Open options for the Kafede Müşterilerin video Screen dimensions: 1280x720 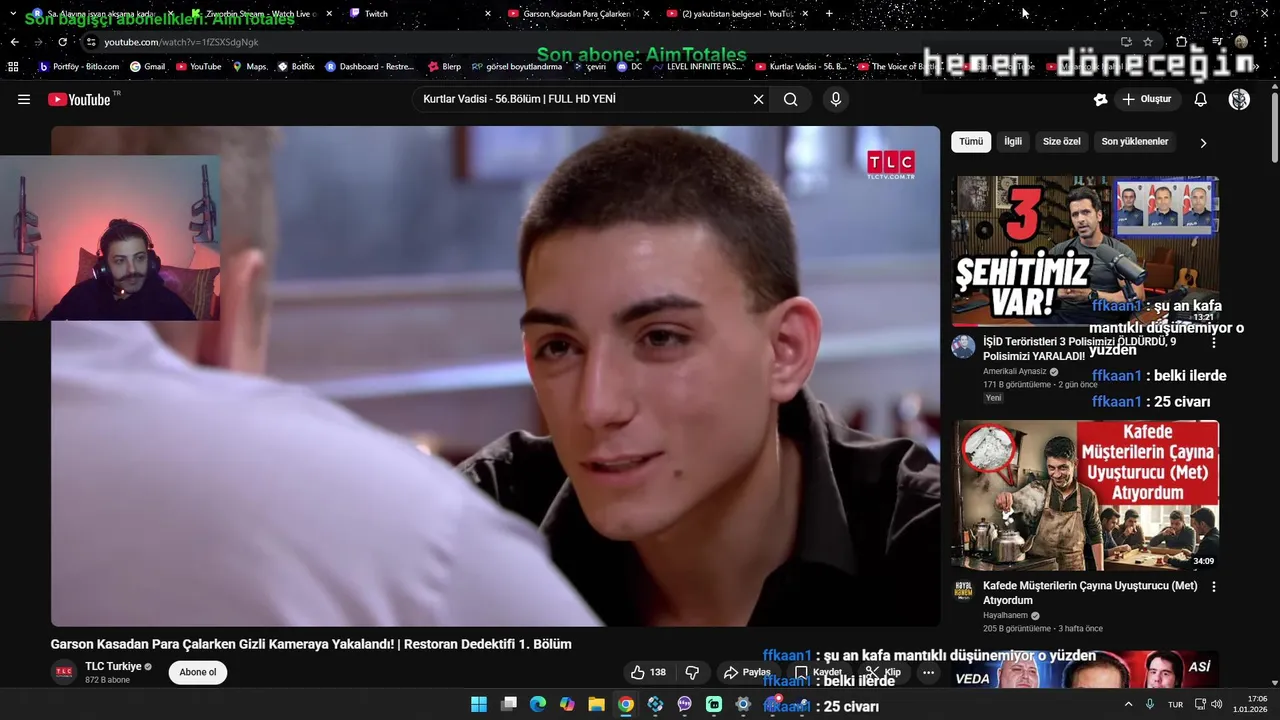[x=1214, y=587]
